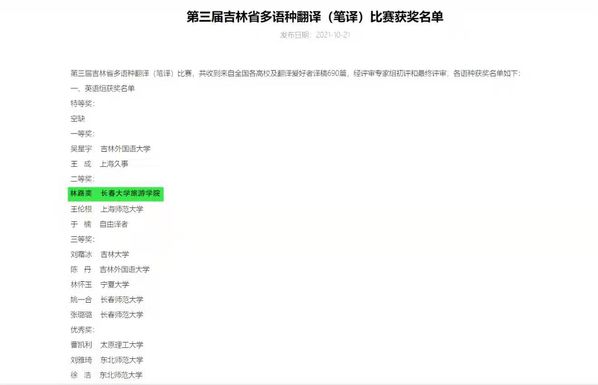Click the 二等奖 label
598x385 pixels.
pyautogui.click(x=82, y=179)
